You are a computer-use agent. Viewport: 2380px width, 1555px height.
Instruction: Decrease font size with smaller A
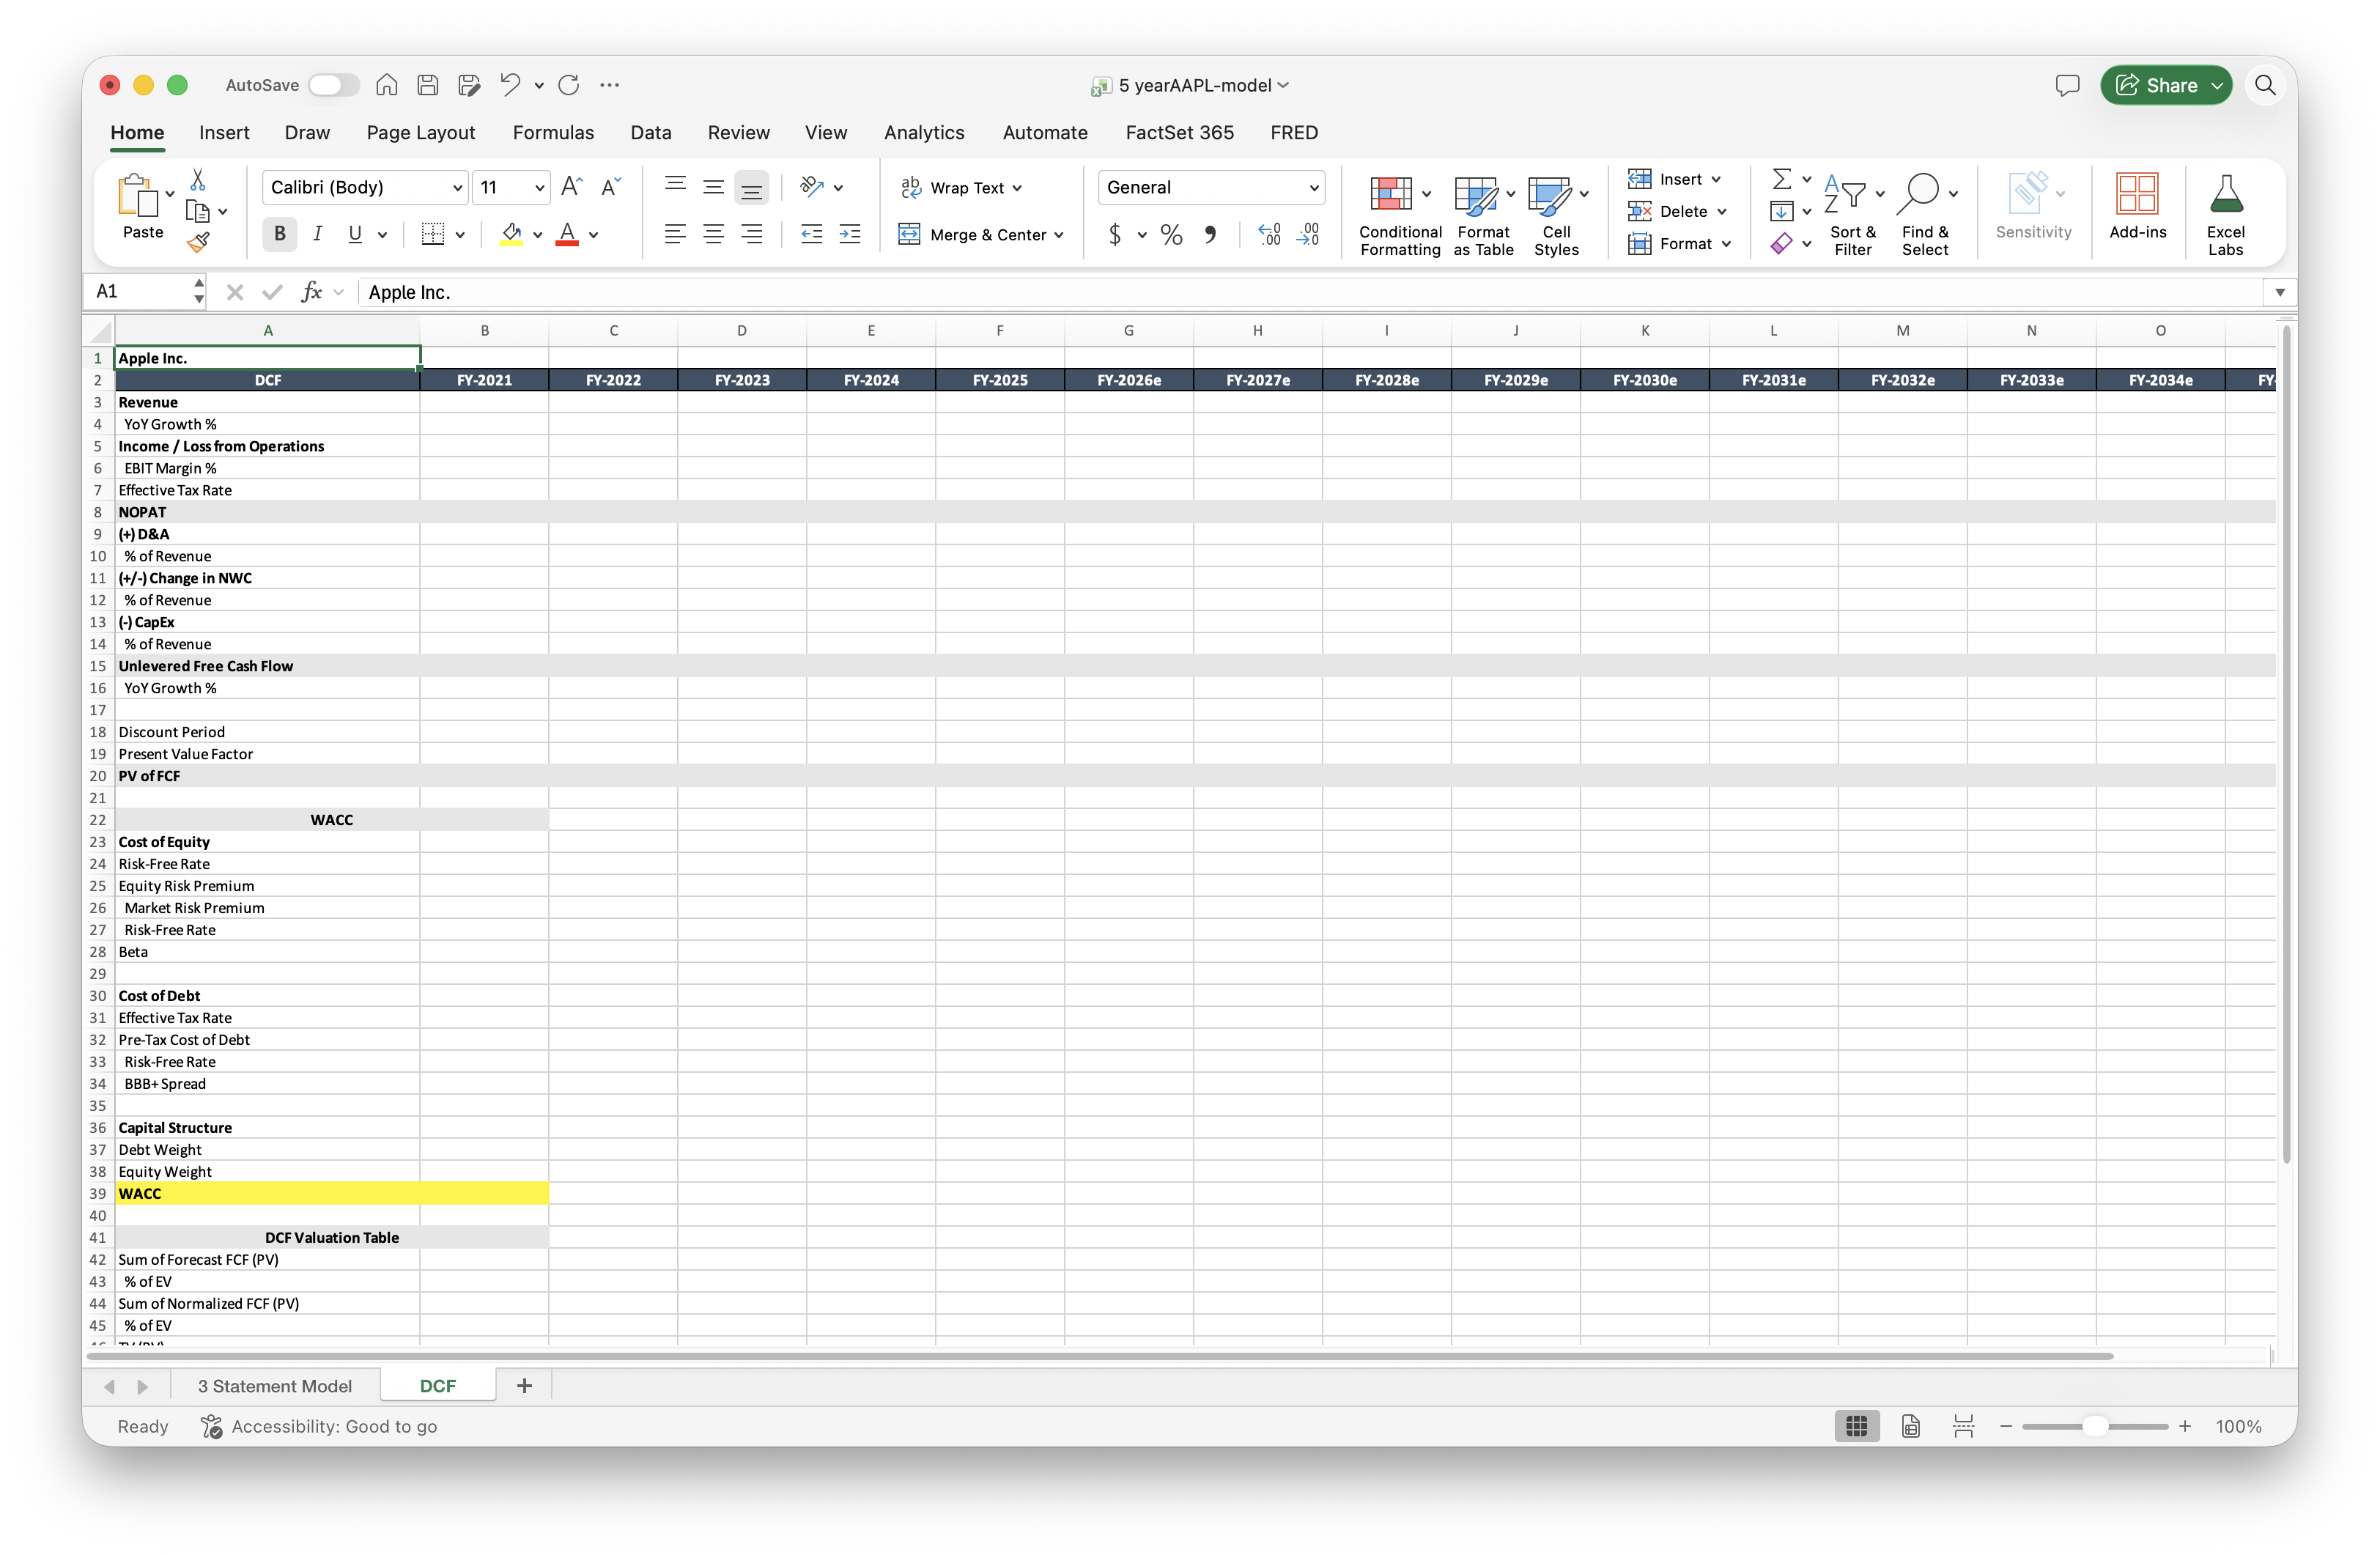coord(611,186)
